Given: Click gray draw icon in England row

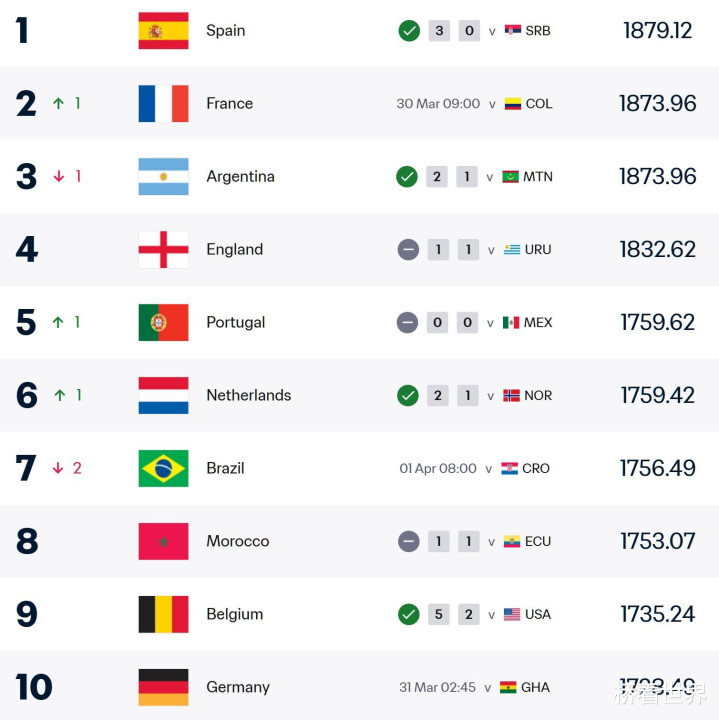Looking at the screenshot, I should coord(408,250).
